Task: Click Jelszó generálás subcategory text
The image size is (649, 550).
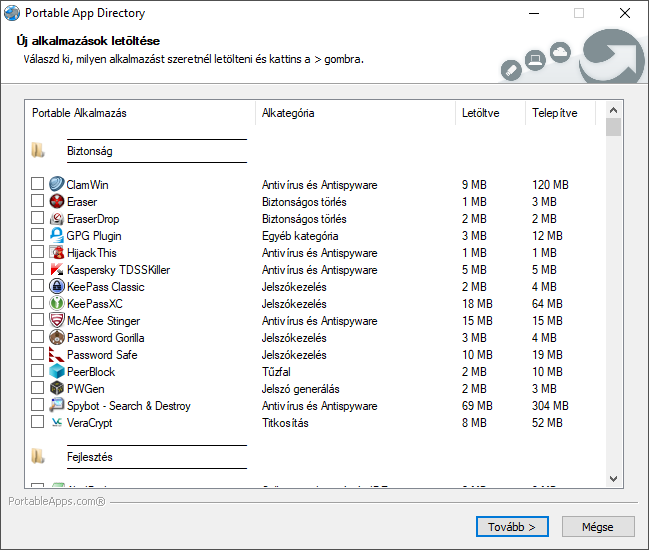Action: pos(300,389)
